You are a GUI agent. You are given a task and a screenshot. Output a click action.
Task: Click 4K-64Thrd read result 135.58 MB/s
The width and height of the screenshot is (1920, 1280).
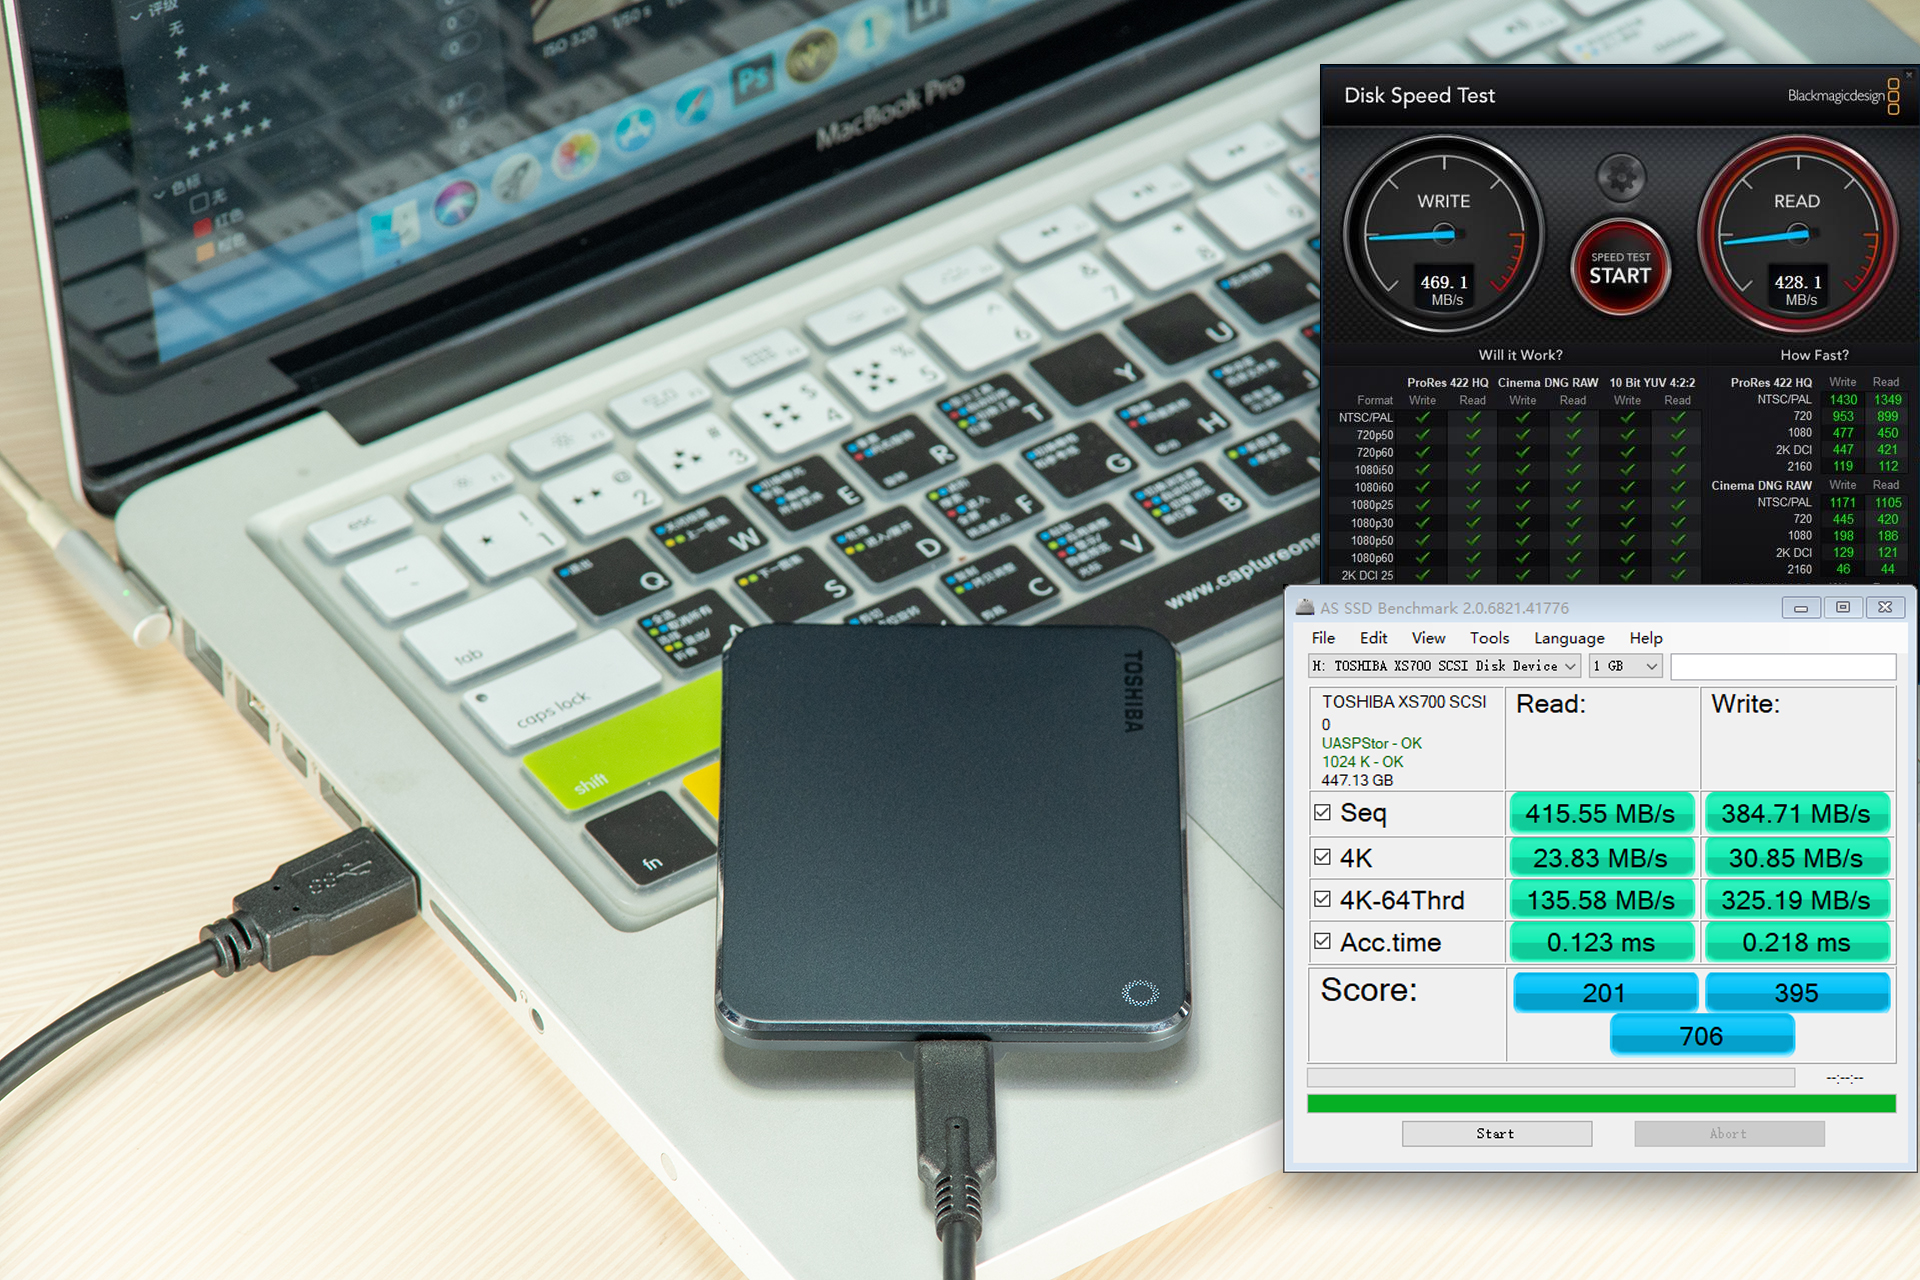click(x=1601, y=899)
